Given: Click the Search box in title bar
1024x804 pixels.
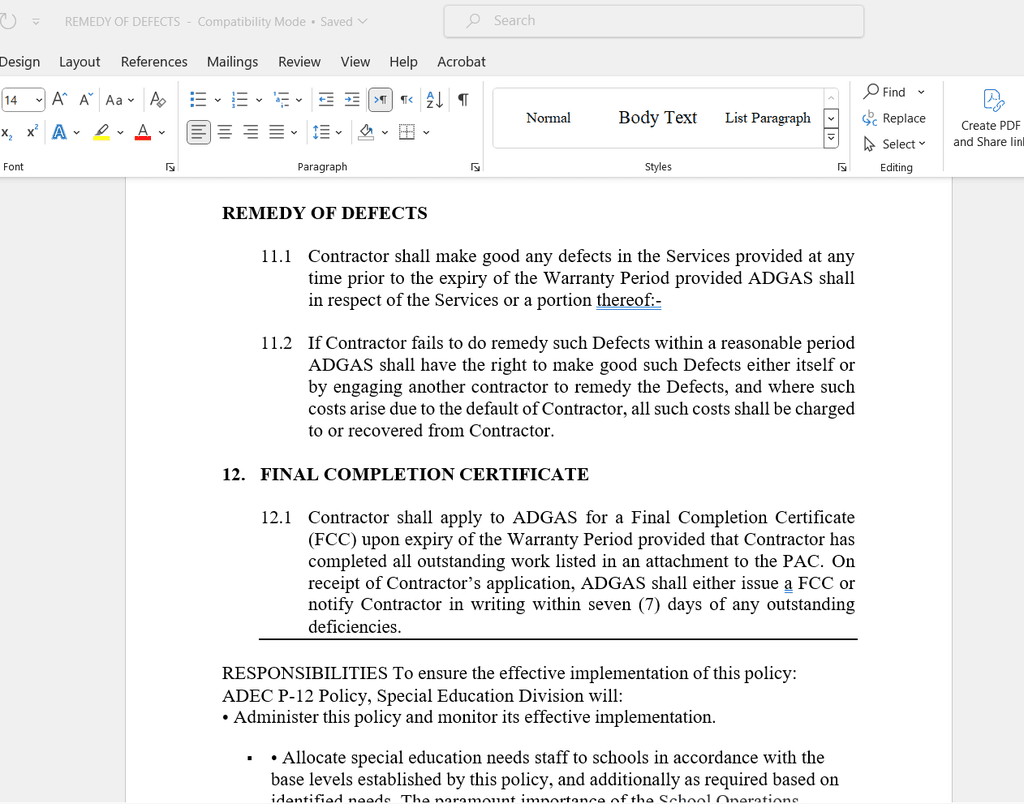Looking at the screenshot, I should 654,21.
